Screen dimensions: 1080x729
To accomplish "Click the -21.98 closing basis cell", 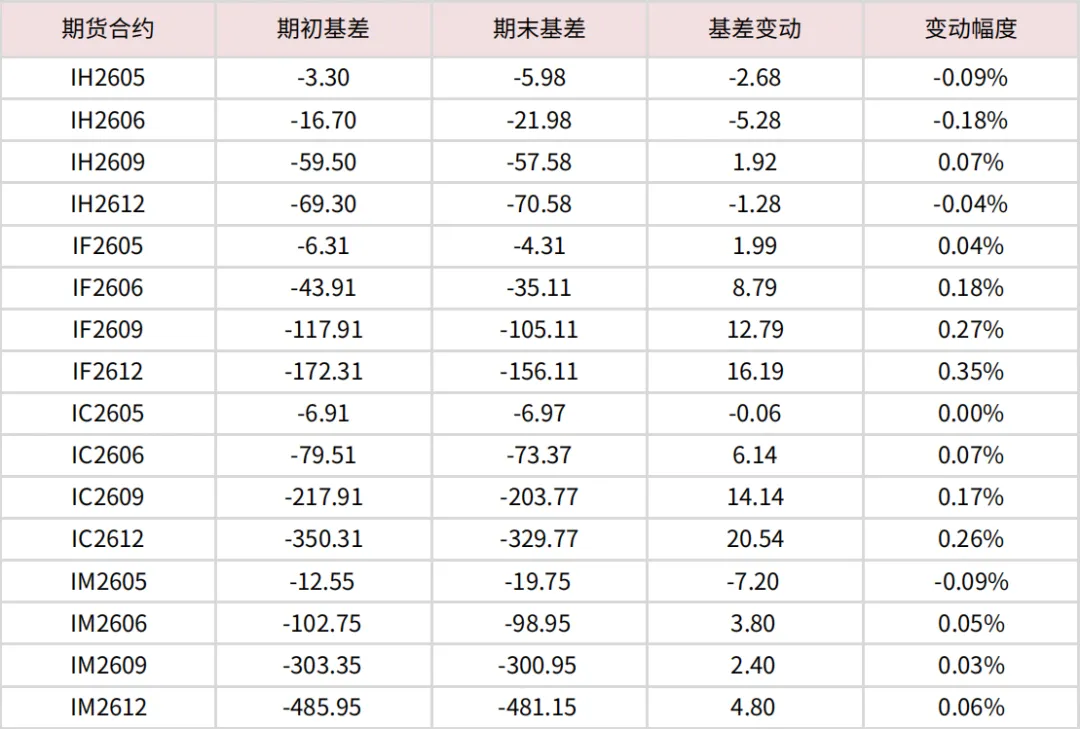I will (539, 121).
